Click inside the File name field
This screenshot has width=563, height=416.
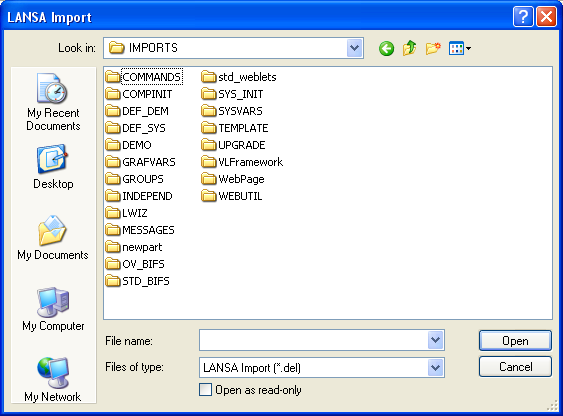click(314, 340)
